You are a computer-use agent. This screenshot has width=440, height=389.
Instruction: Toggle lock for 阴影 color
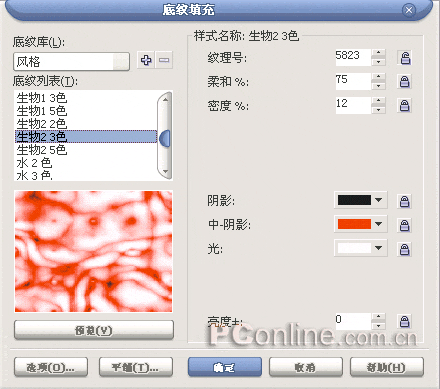[x=405, y=201]
